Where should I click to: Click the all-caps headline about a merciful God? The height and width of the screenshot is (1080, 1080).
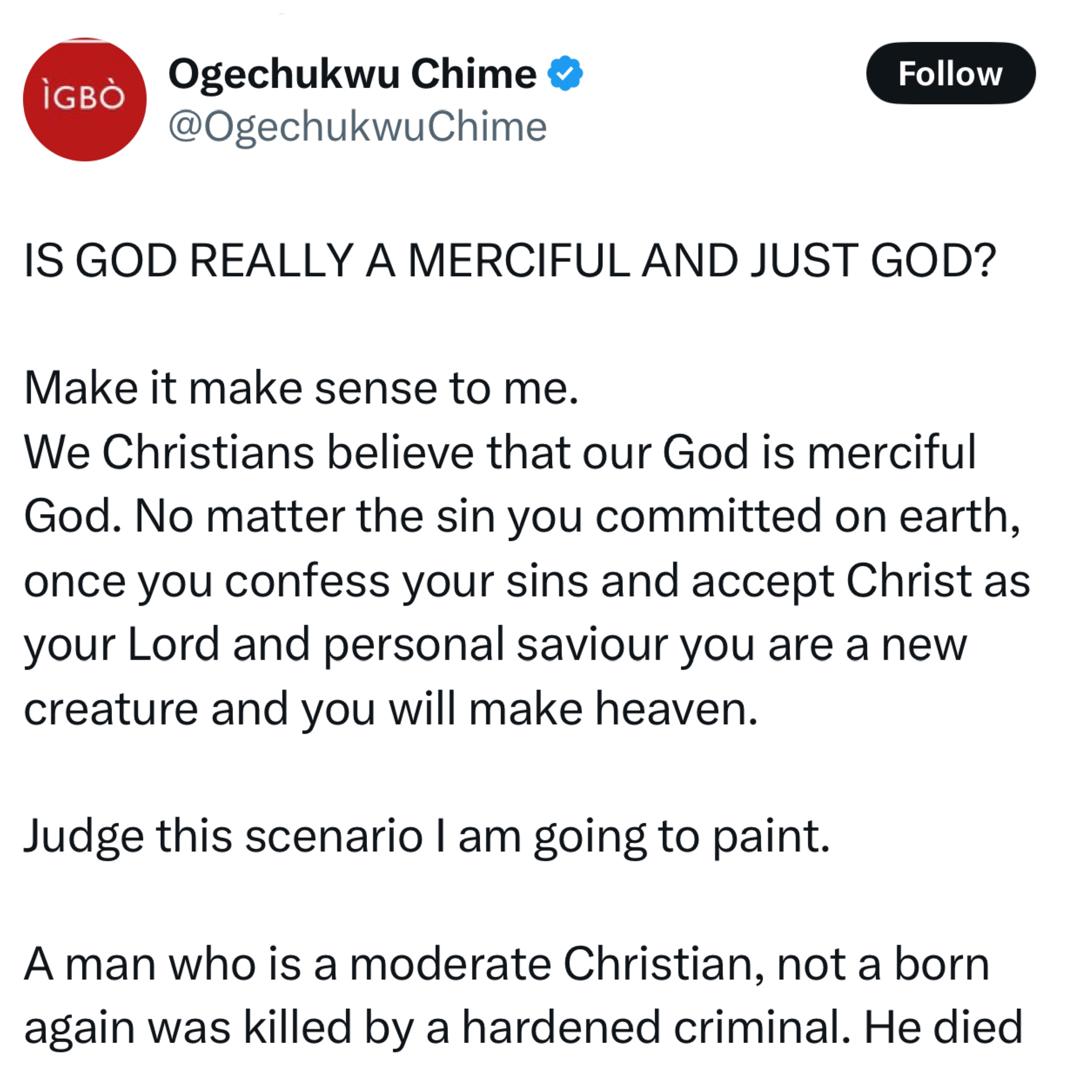[x=510, y=260]
